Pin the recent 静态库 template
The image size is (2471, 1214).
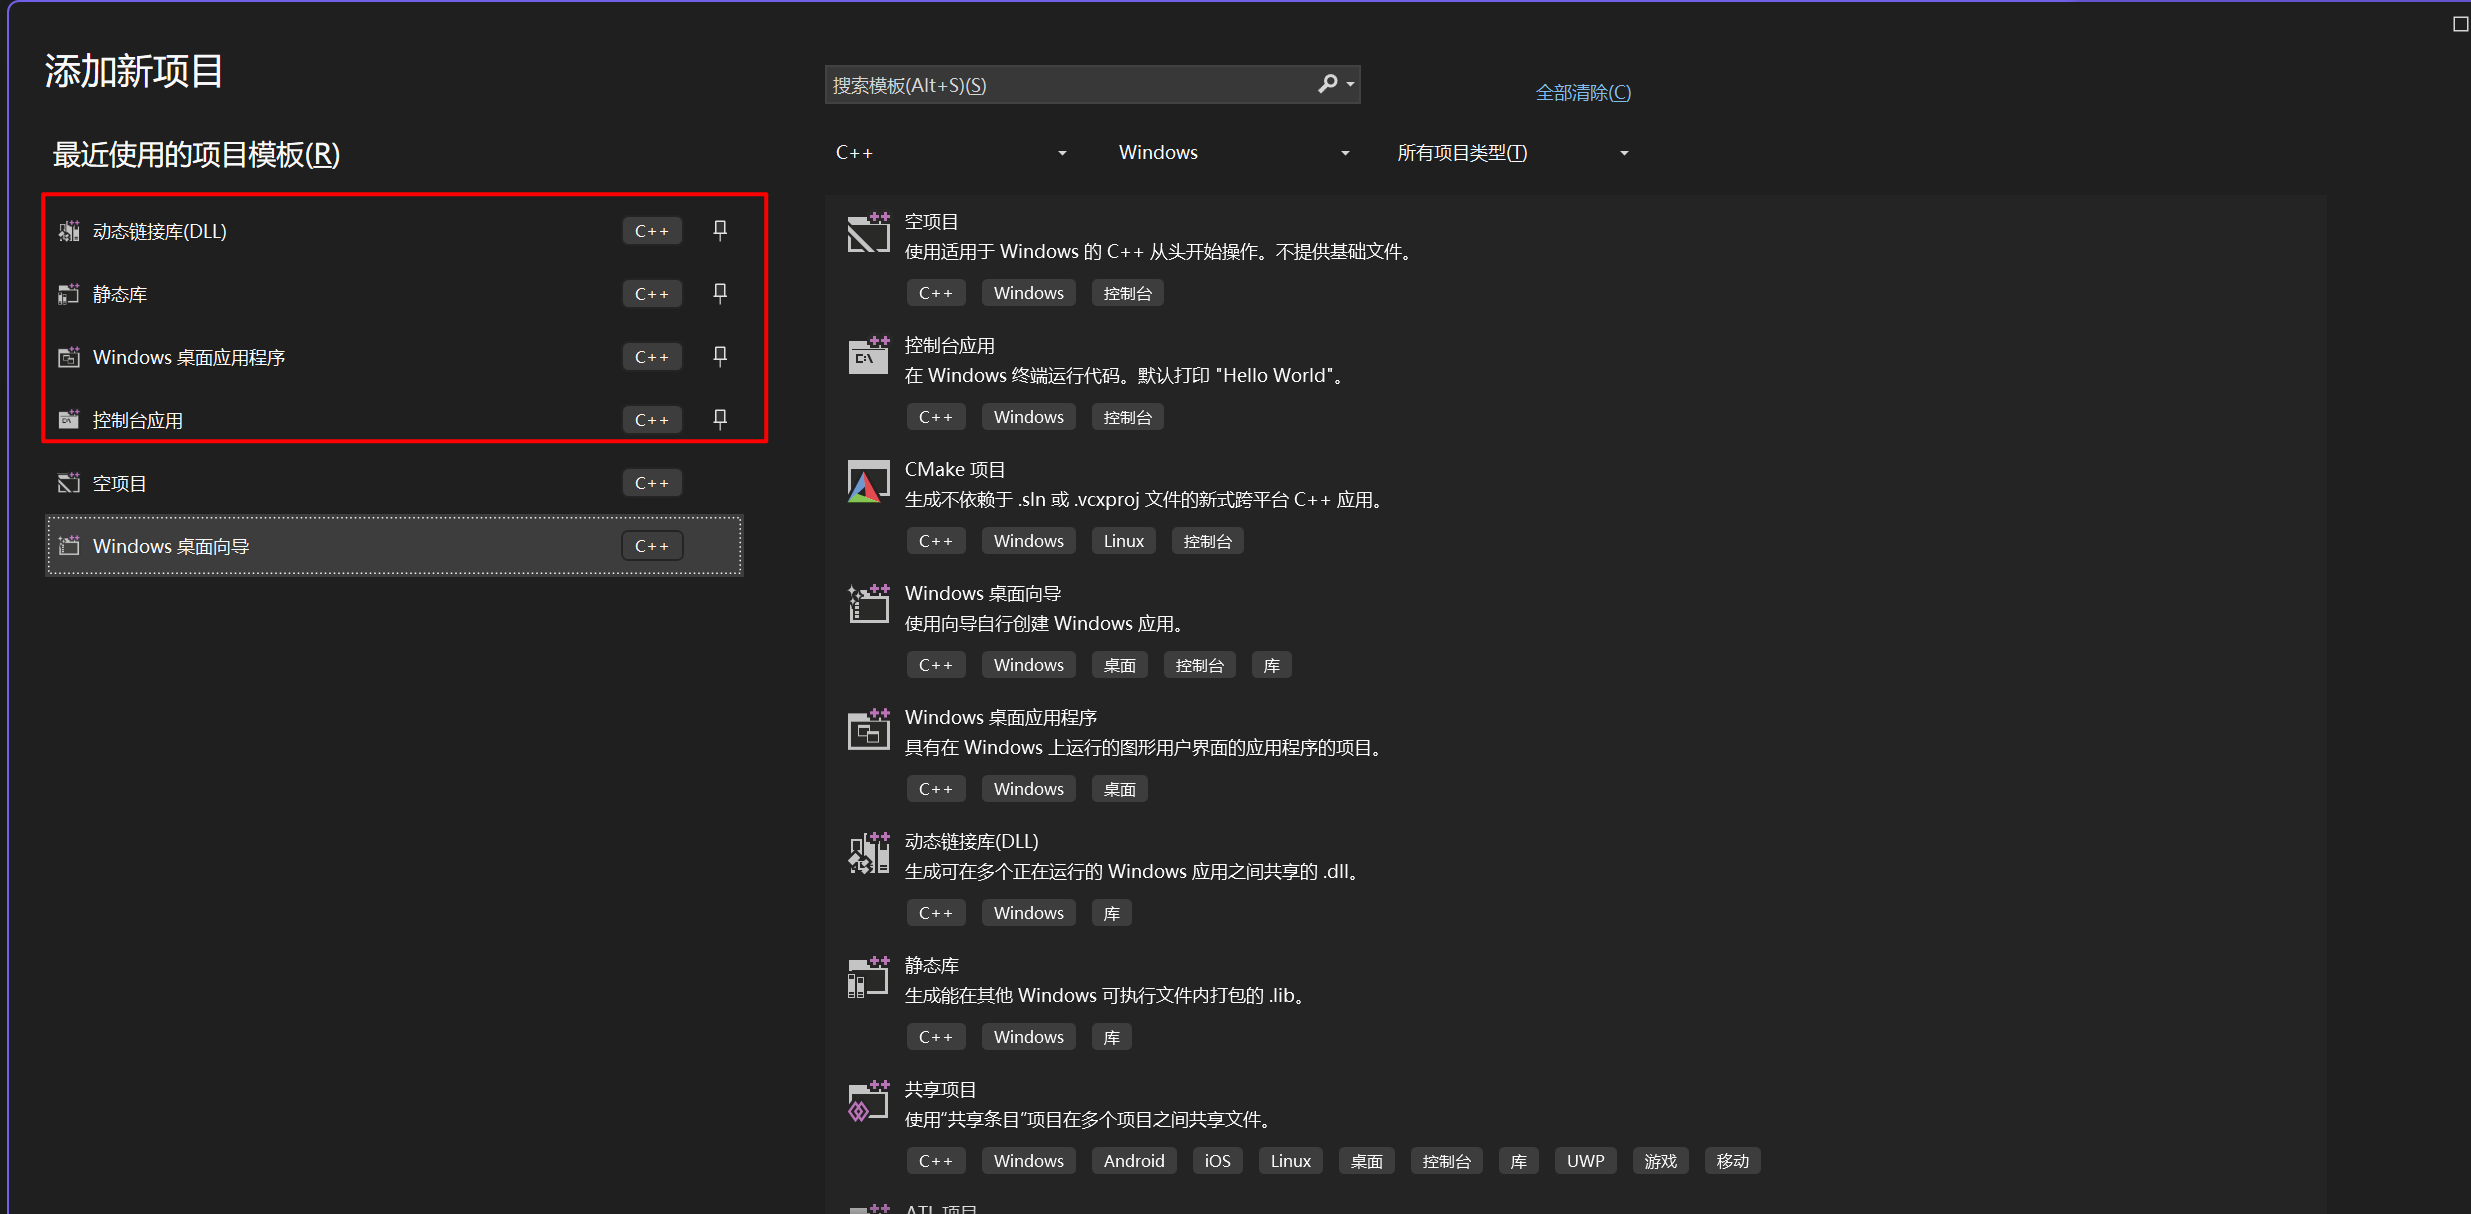[x=720, y=294]
